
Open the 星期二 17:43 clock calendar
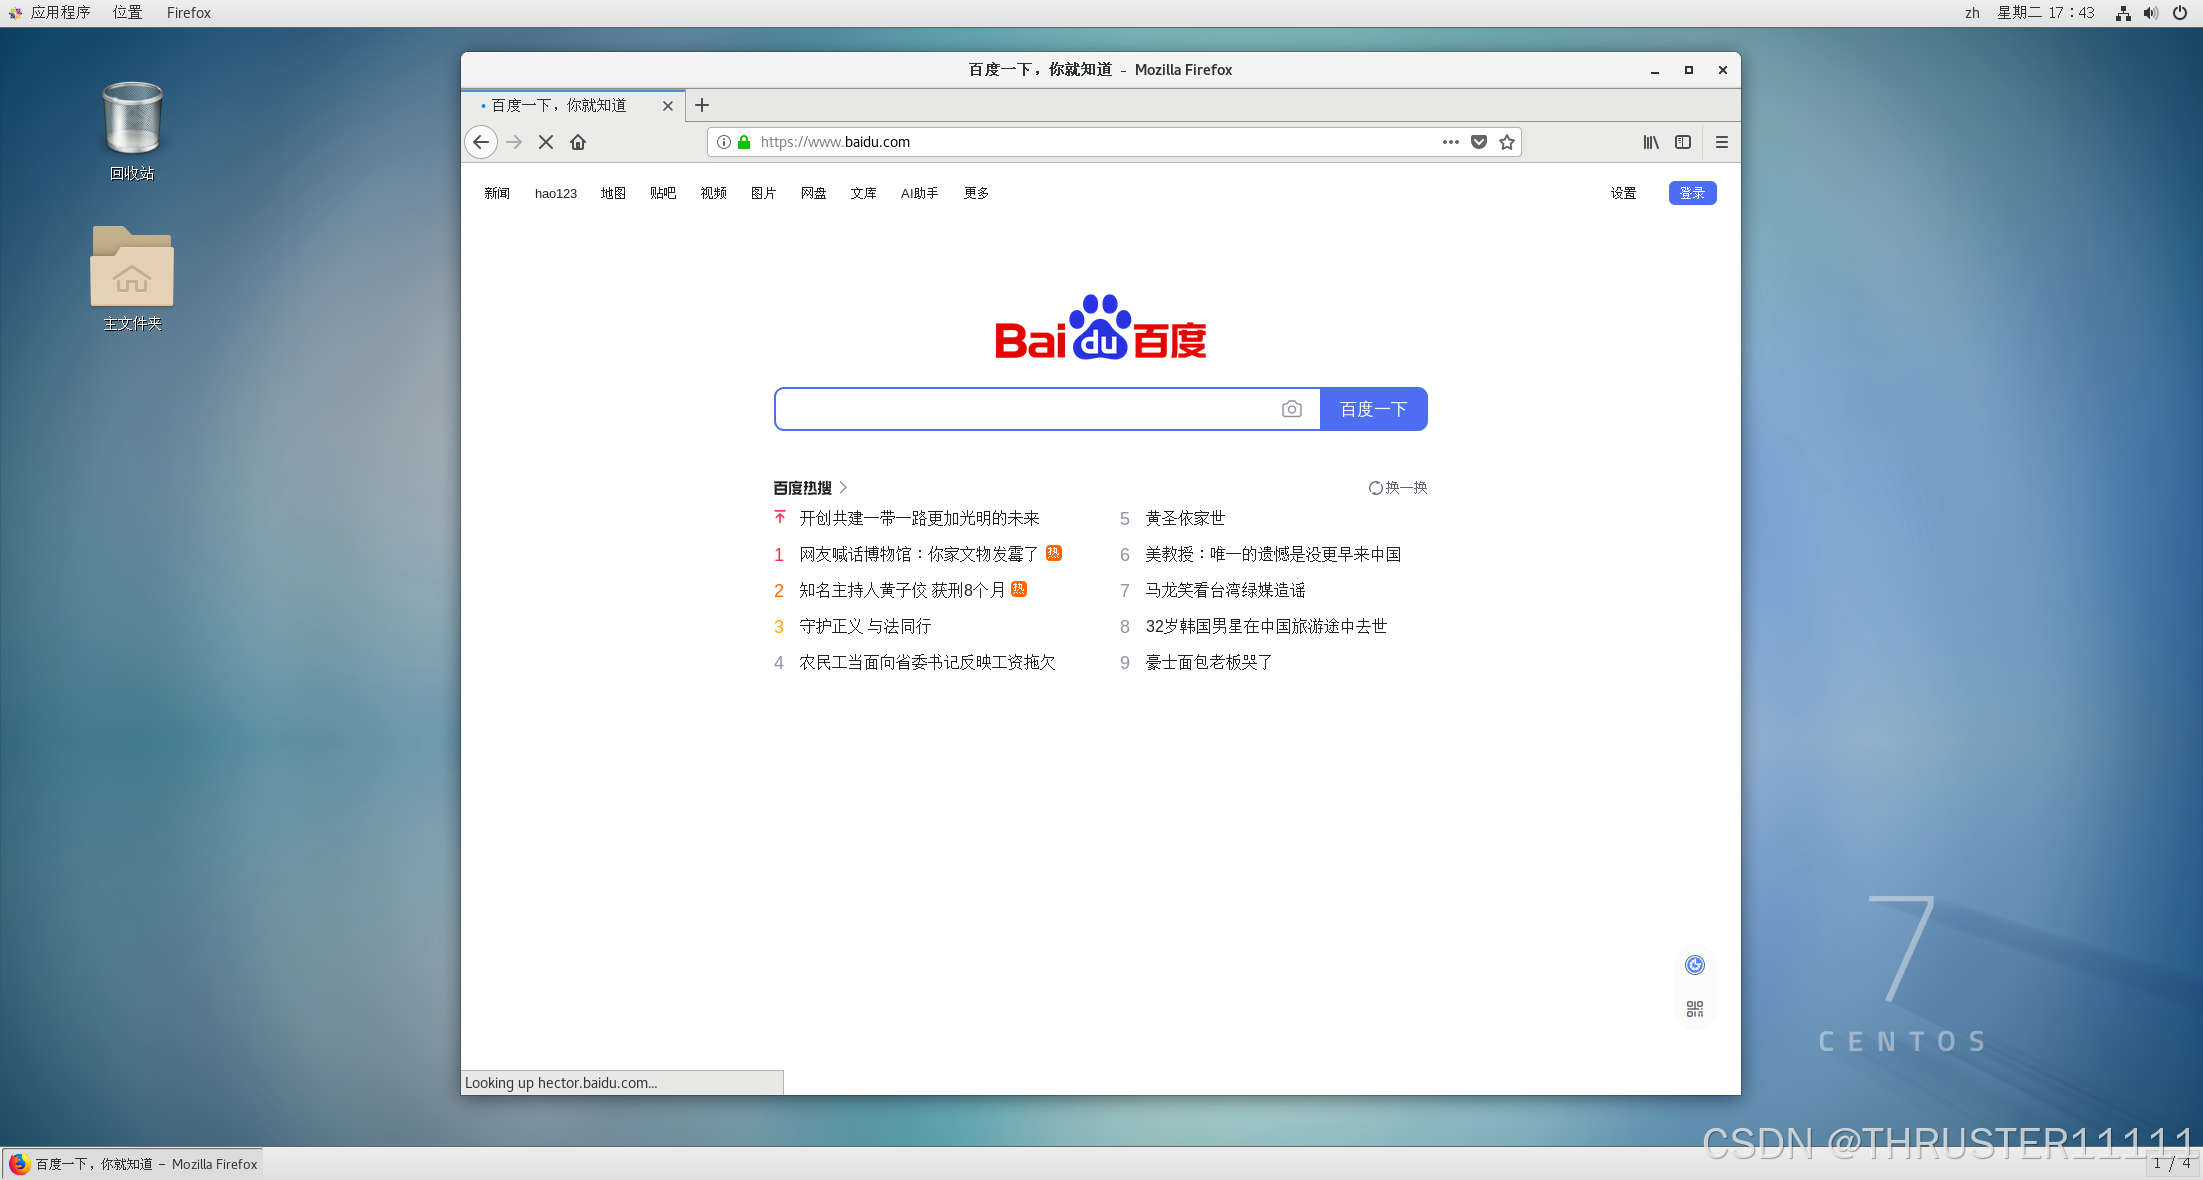tap(2046, 13)
